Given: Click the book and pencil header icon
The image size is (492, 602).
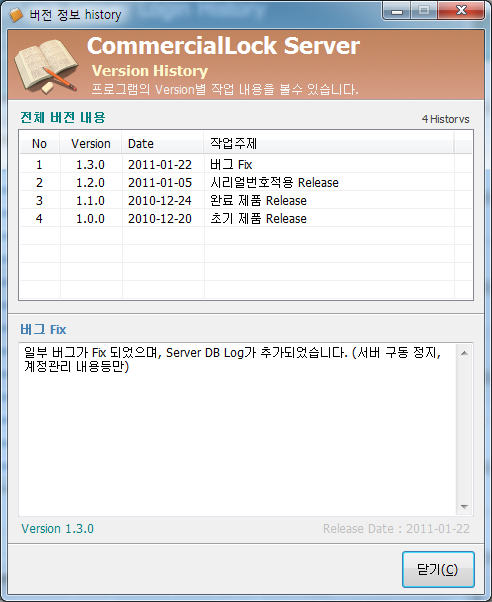Looking at the screenshot, I should 46,66.
